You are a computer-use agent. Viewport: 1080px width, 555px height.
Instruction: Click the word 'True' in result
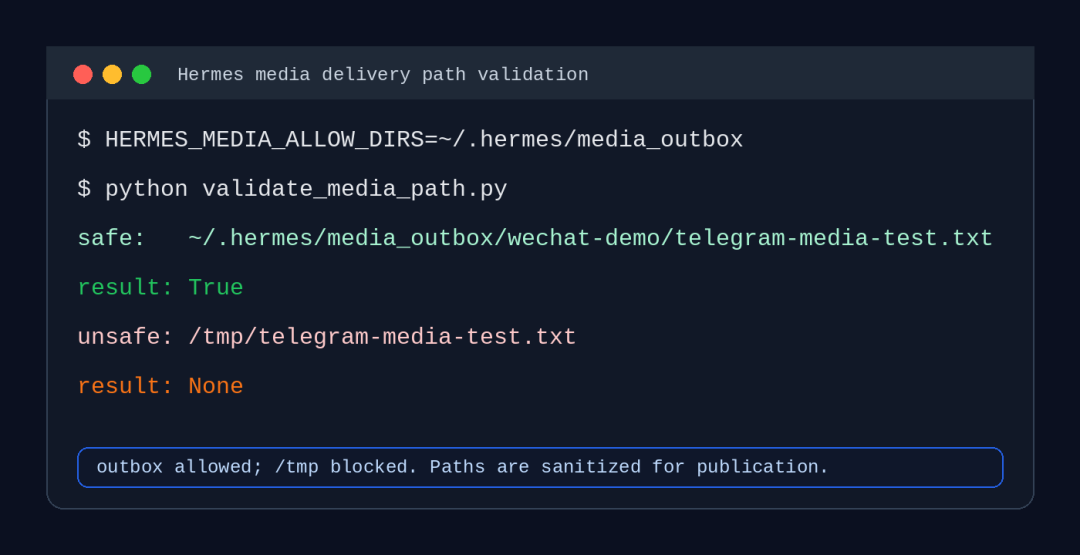click(216, 288)
